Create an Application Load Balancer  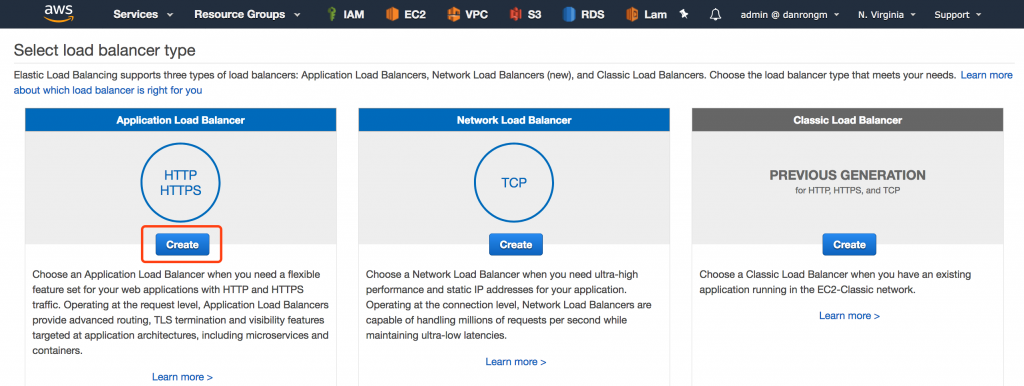click(x=182, y=244)
